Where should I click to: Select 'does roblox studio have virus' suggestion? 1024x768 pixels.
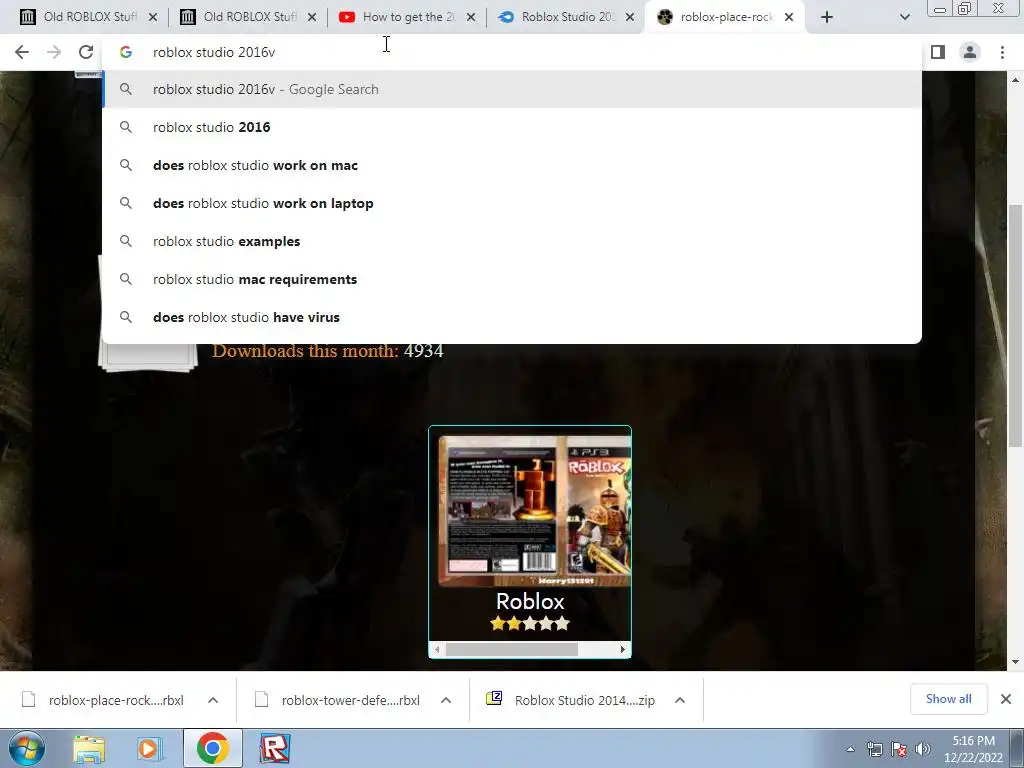point(512,317)
